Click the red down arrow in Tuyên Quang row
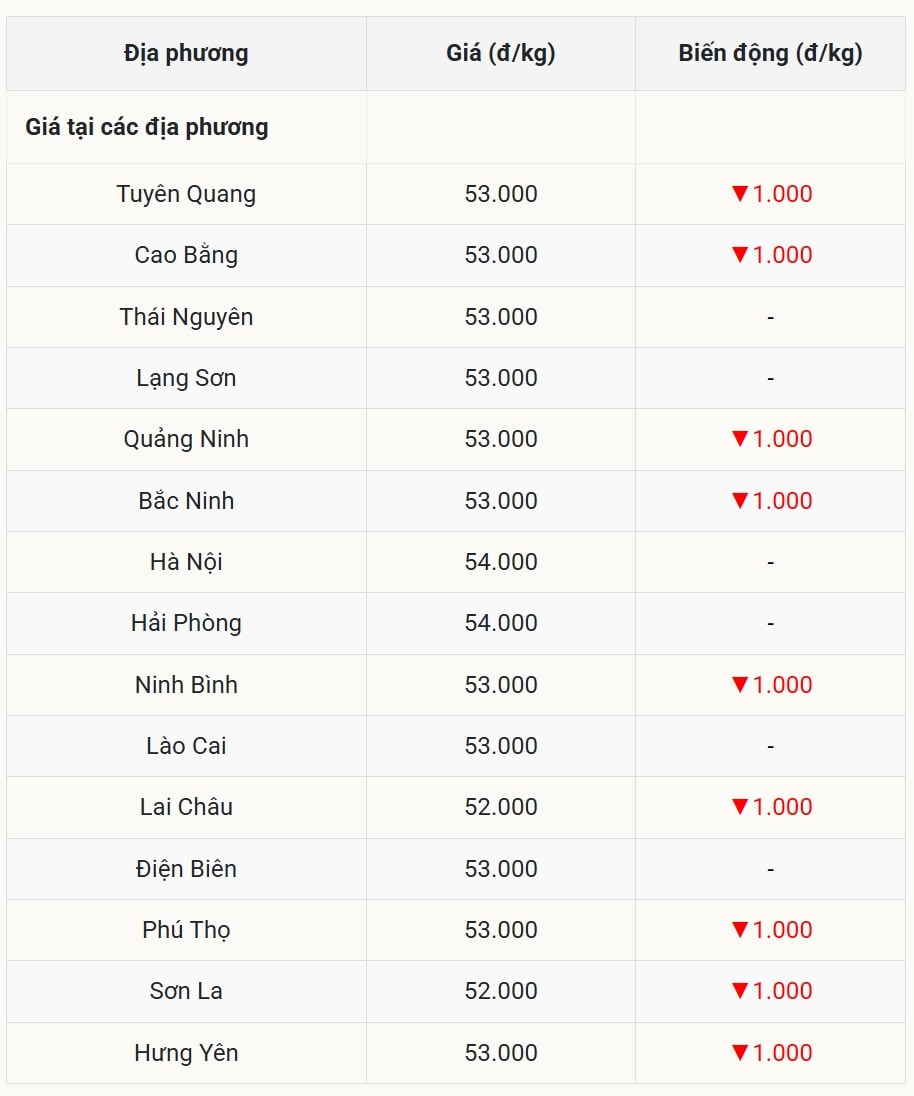Screen dimensions: 914x1096 click(740, 194)
